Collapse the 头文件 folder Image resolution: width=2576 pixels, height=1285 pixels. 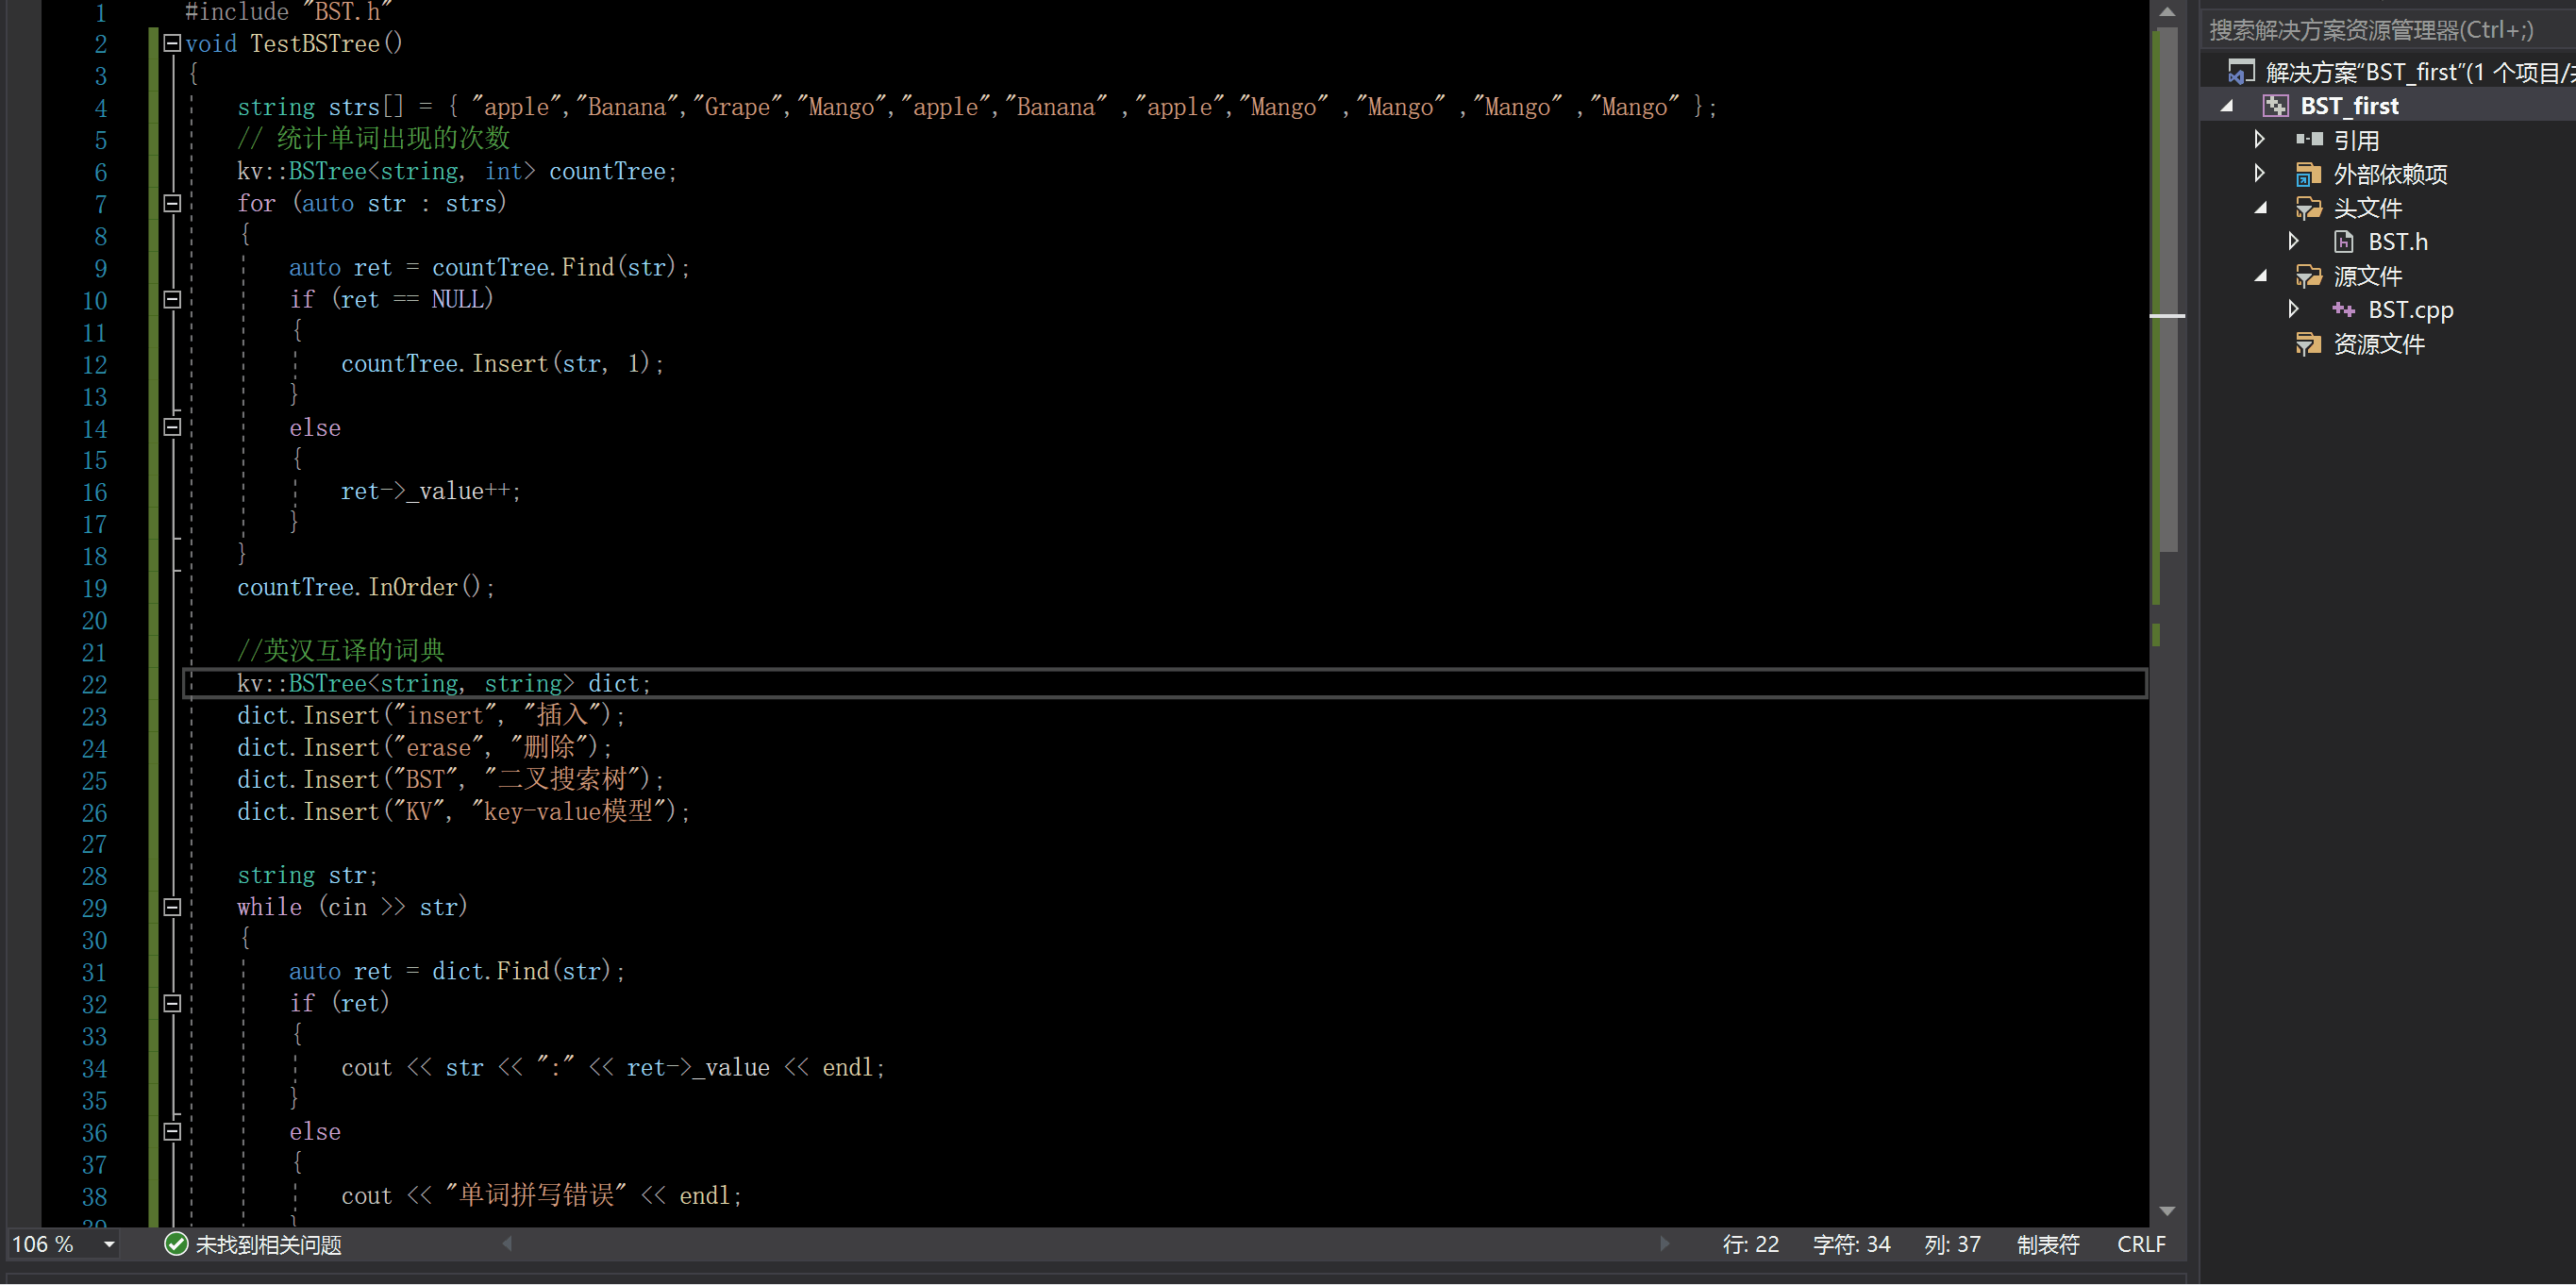(2260, 208)
